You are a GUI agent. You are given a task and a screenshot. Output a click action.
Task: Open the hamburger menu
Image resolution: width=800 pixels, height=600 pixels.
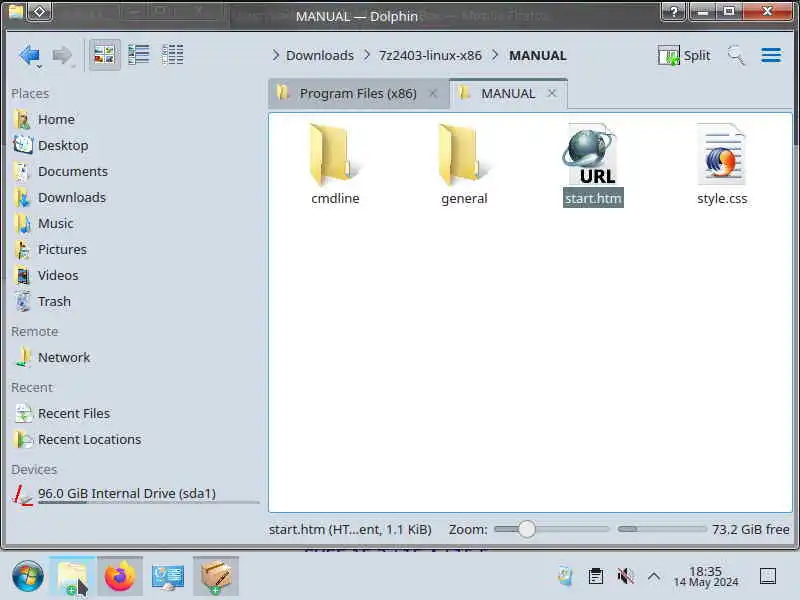(x=771, y=55)
